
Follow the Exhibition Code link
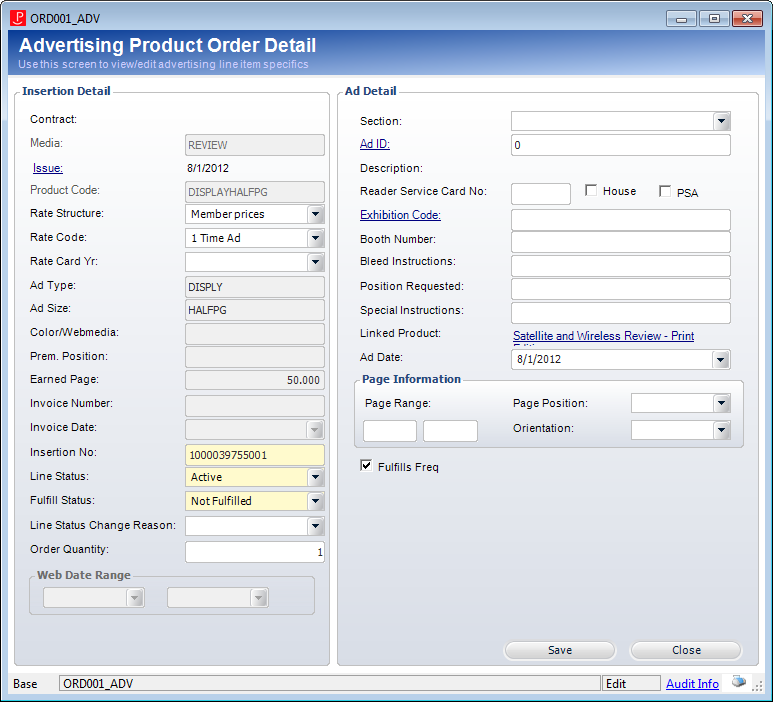pyautogui.click(x=400, y=215)
